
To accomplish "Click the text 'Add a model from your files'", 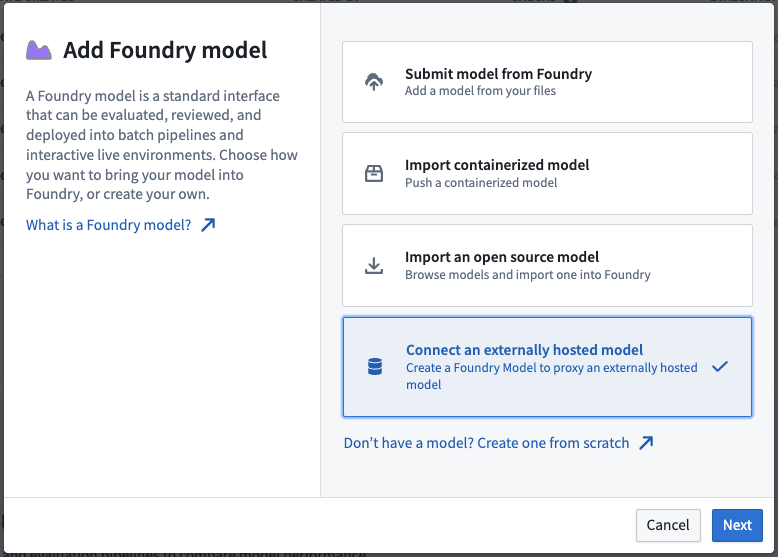I will point(480,91).
